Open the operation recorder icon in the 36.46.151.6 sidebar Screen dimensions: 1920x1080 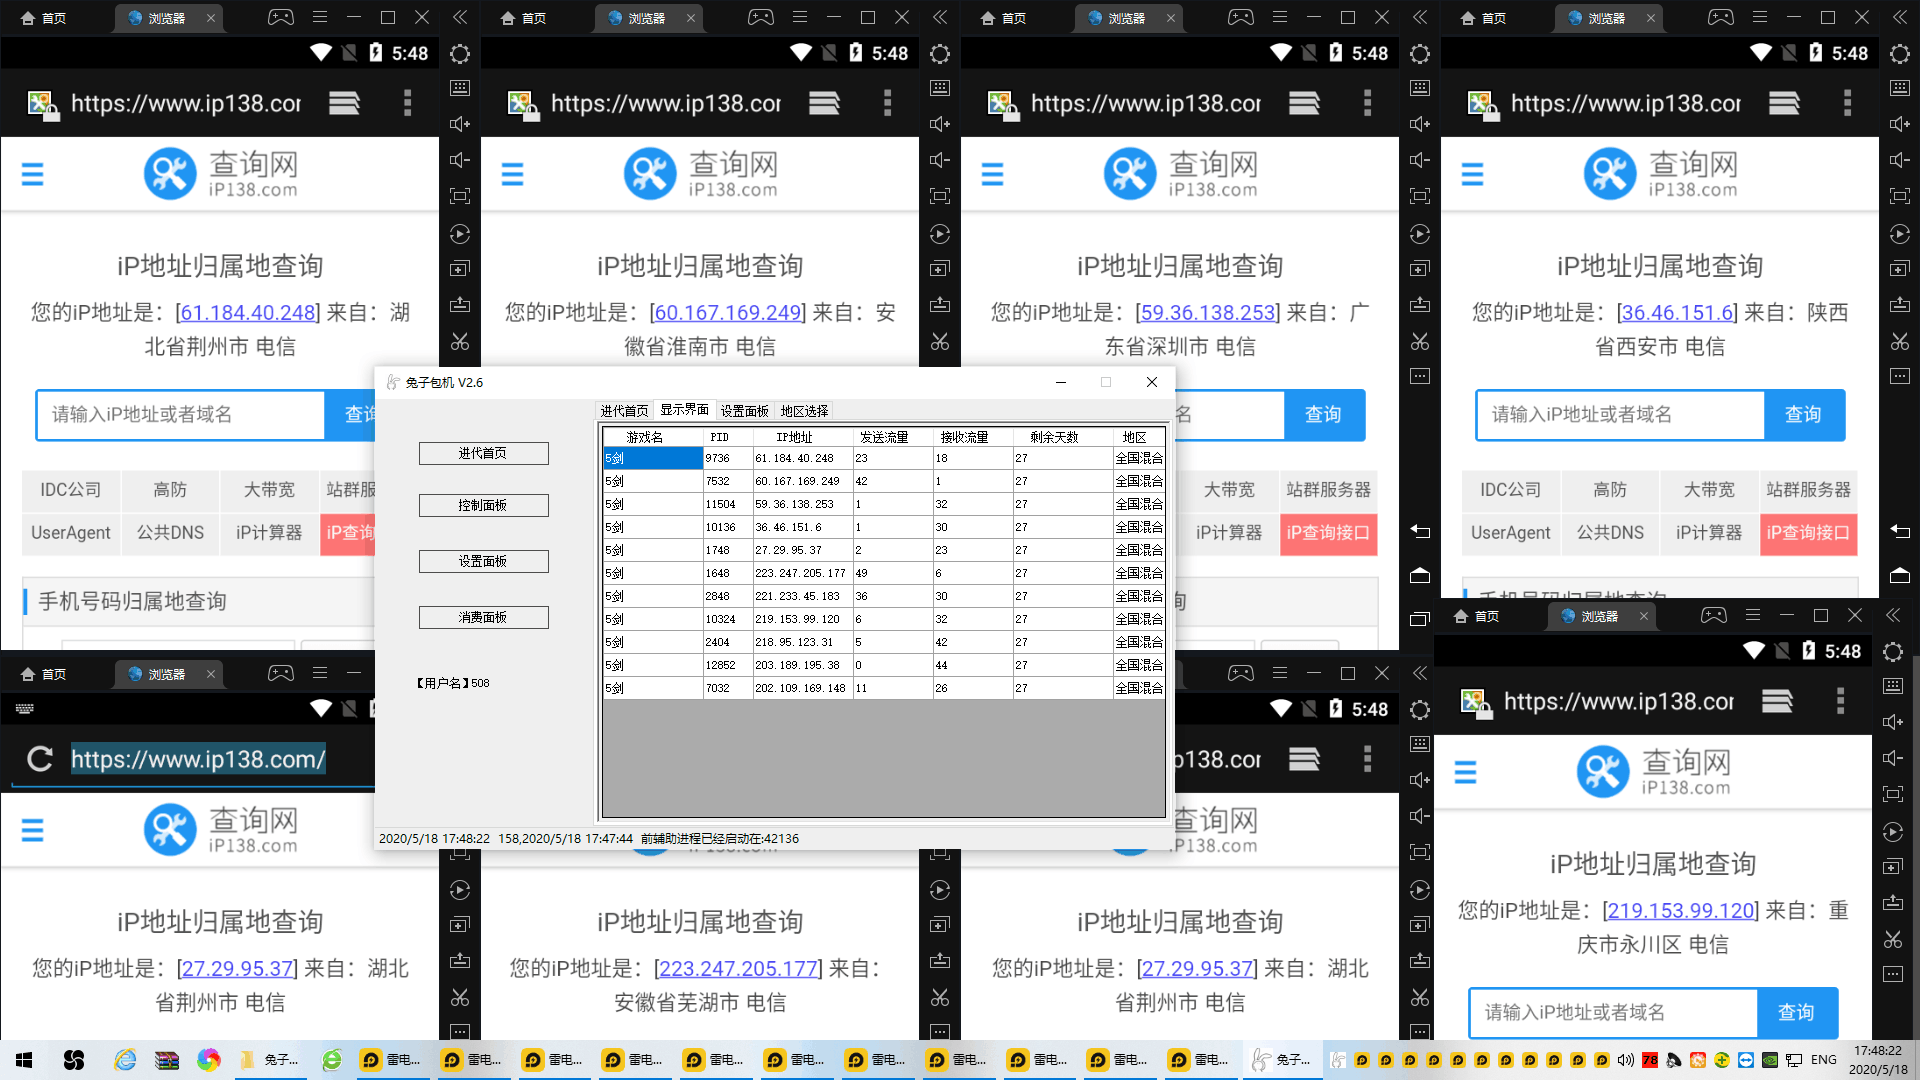click(x=1900, y=234)
